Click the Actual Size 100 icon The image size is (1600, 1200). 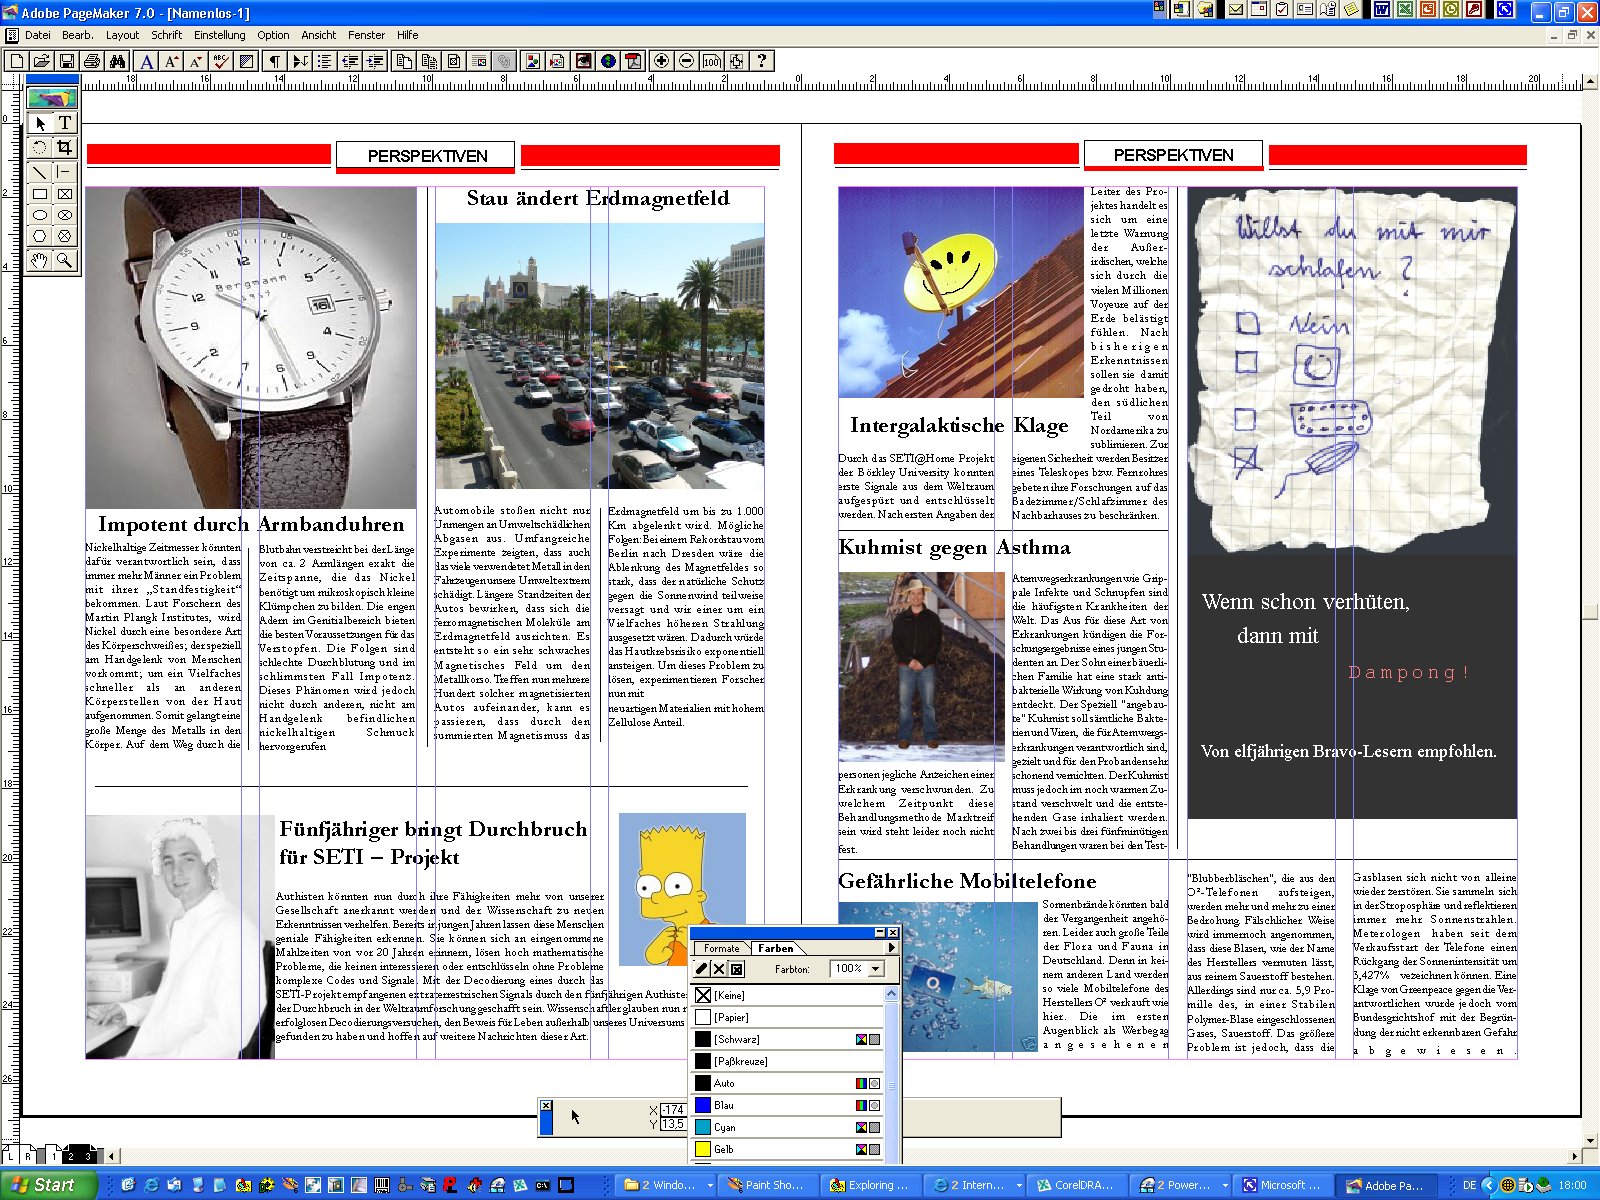711,61
